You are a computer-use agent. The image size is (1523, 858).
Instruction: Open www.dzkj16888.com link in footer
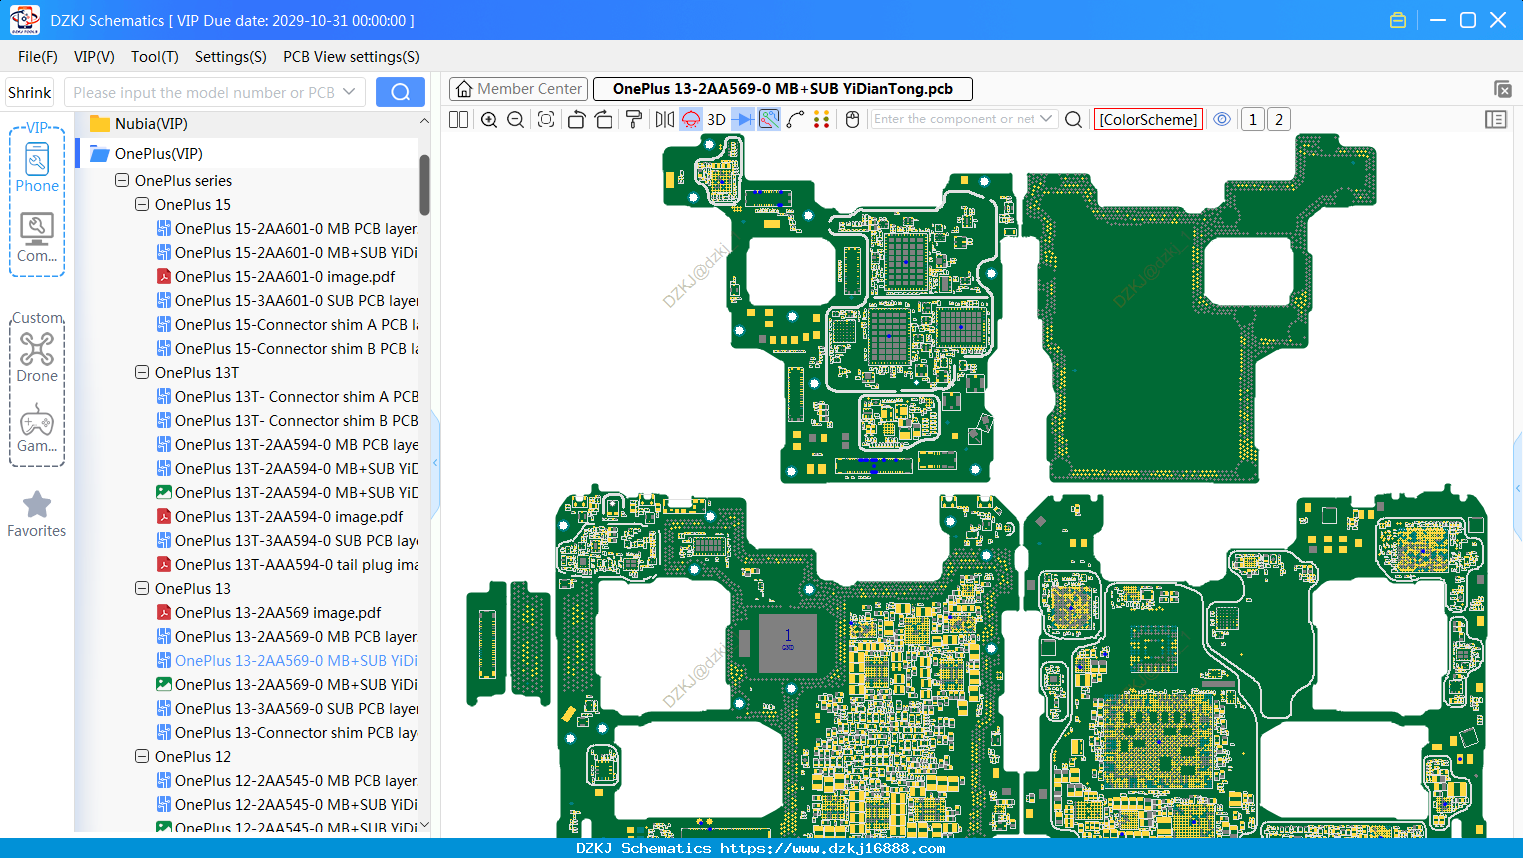click(x=832, y=848)
